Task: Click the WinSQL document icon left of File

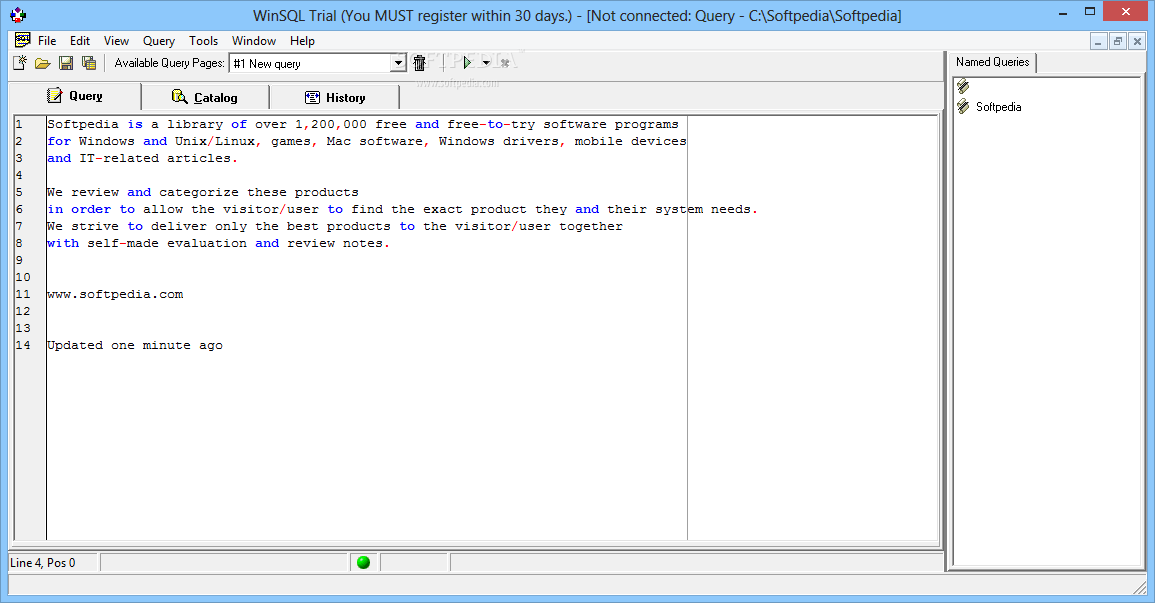Action: tap(23, 40)
